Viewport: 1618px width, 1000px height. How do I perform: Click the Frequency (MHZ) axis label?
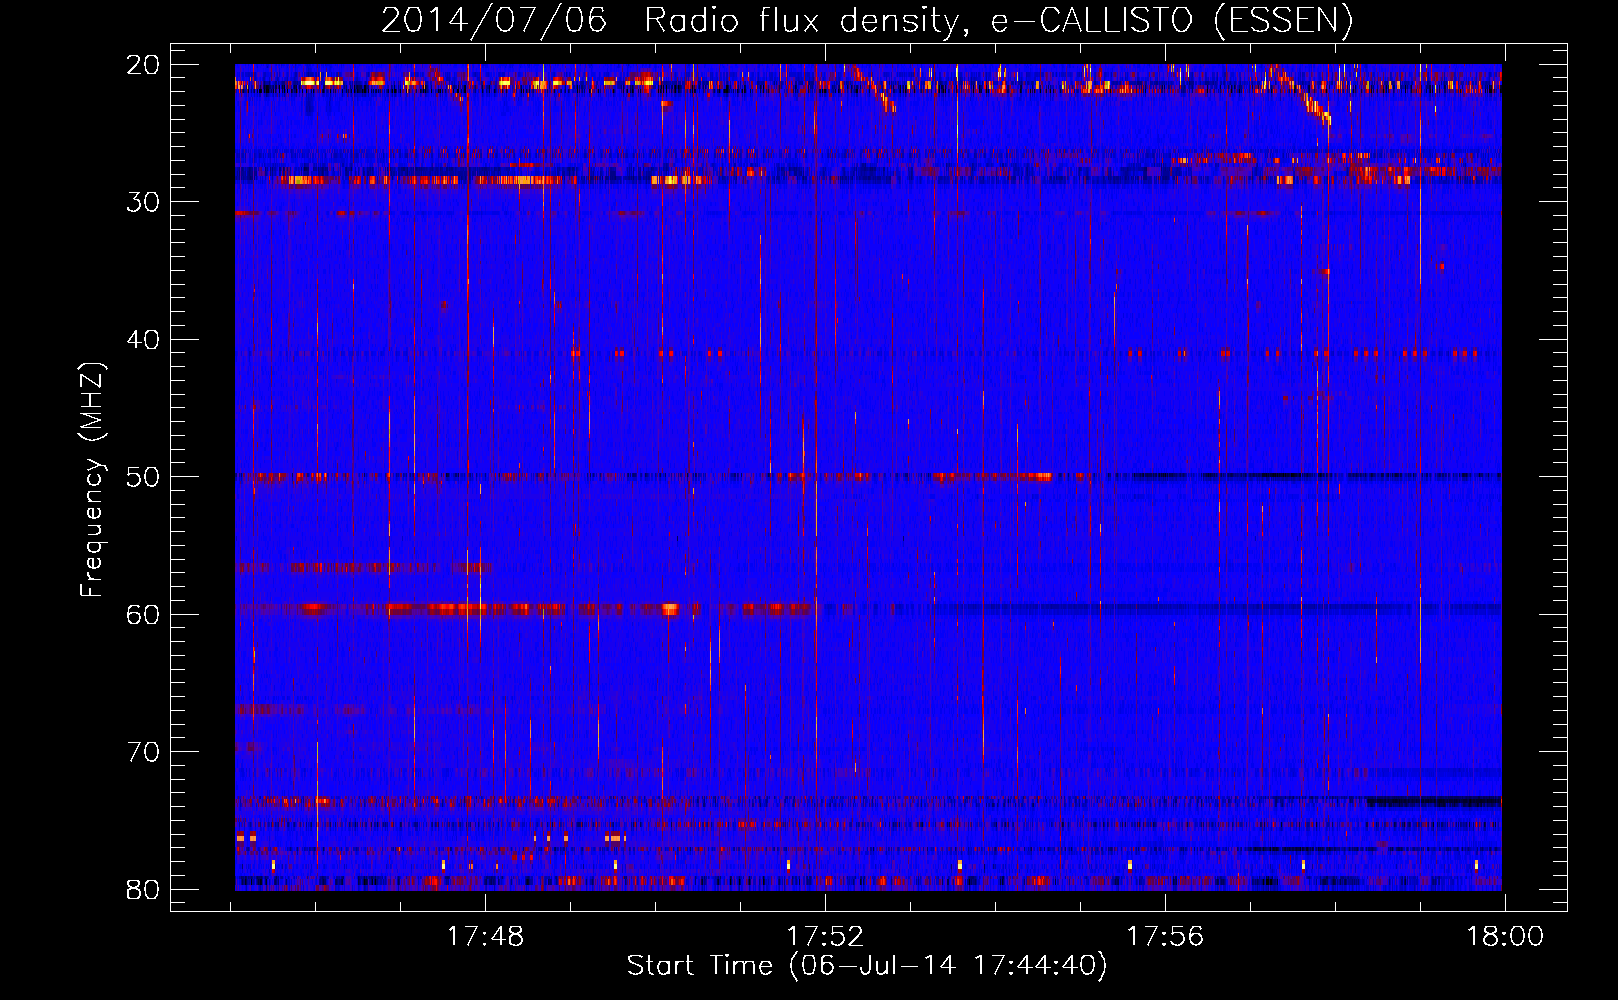coord(92,479)
